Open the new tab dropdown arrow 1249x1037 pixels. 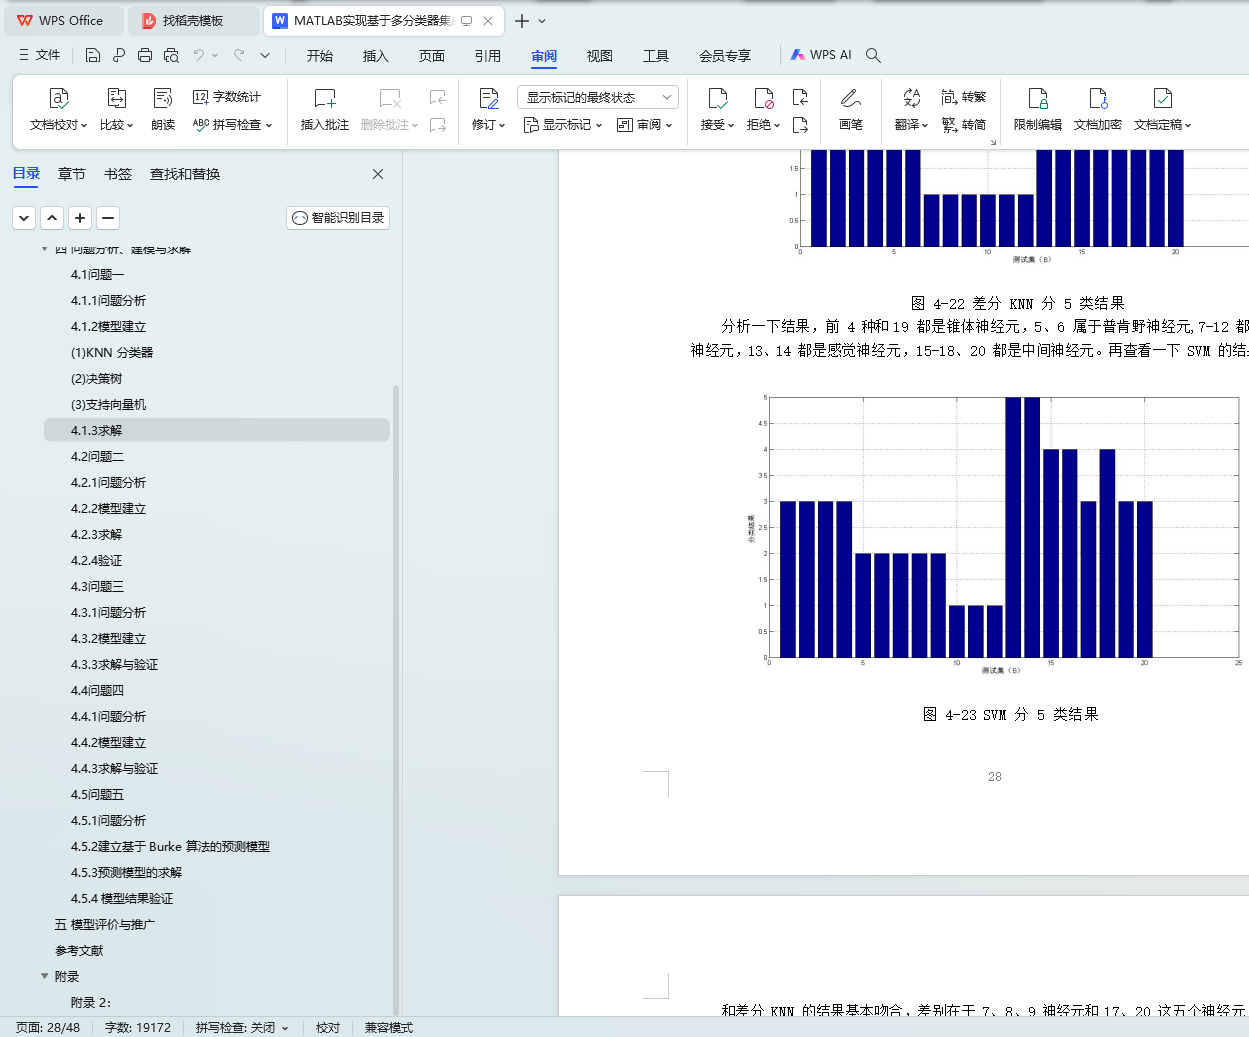[542, 20]
